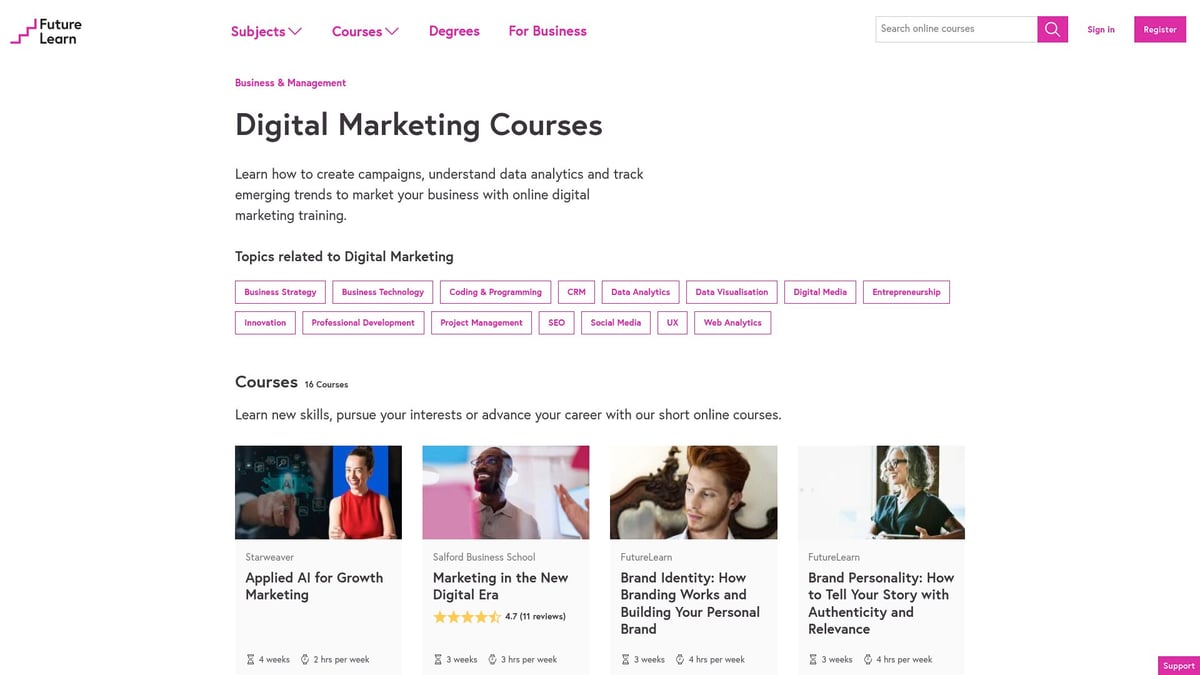Screen dimensions: 1200x675
Task: Select the Professional Development topic tag
Action: click(x=363, y=323)
